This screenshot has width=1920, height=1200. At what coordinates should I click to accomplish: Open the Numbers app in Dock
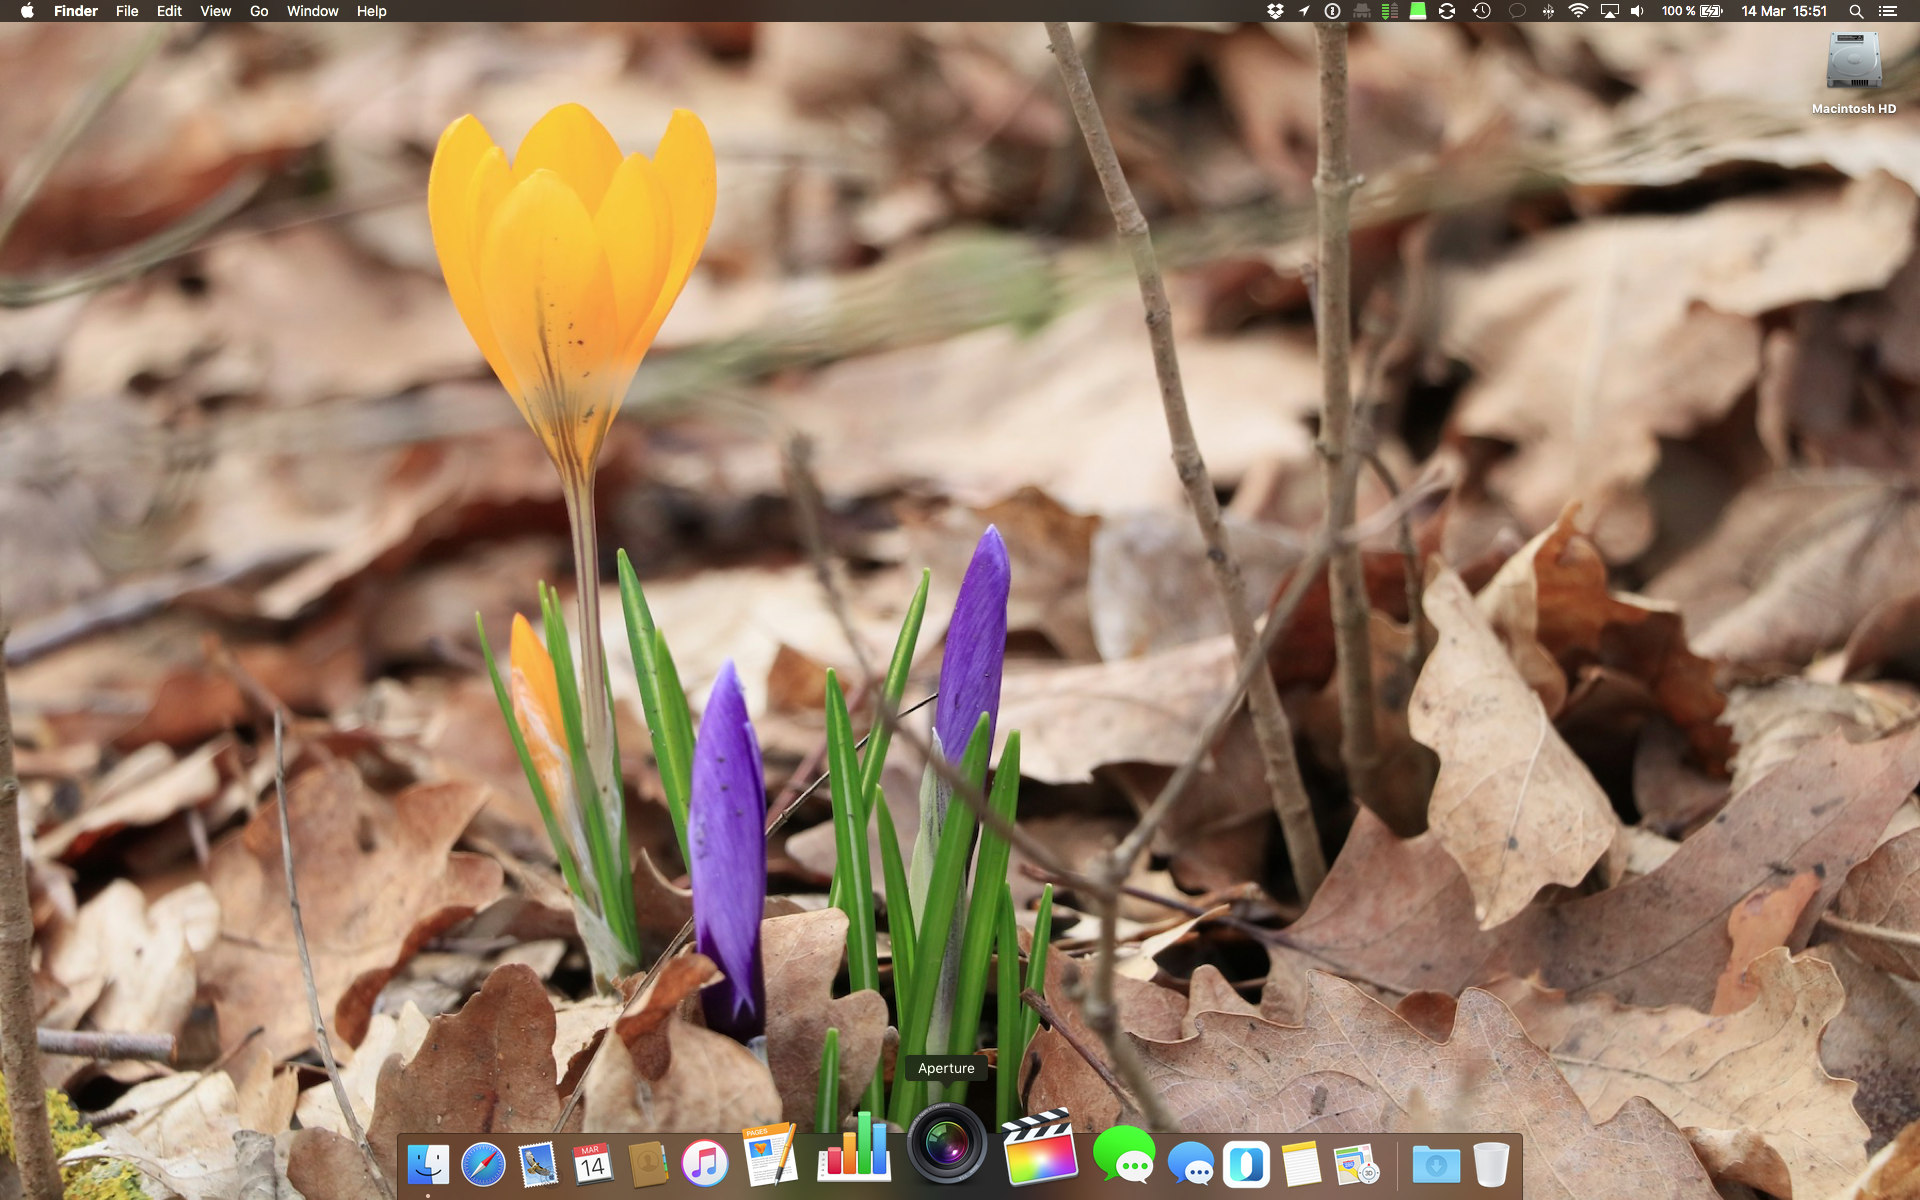point(855,1150)
